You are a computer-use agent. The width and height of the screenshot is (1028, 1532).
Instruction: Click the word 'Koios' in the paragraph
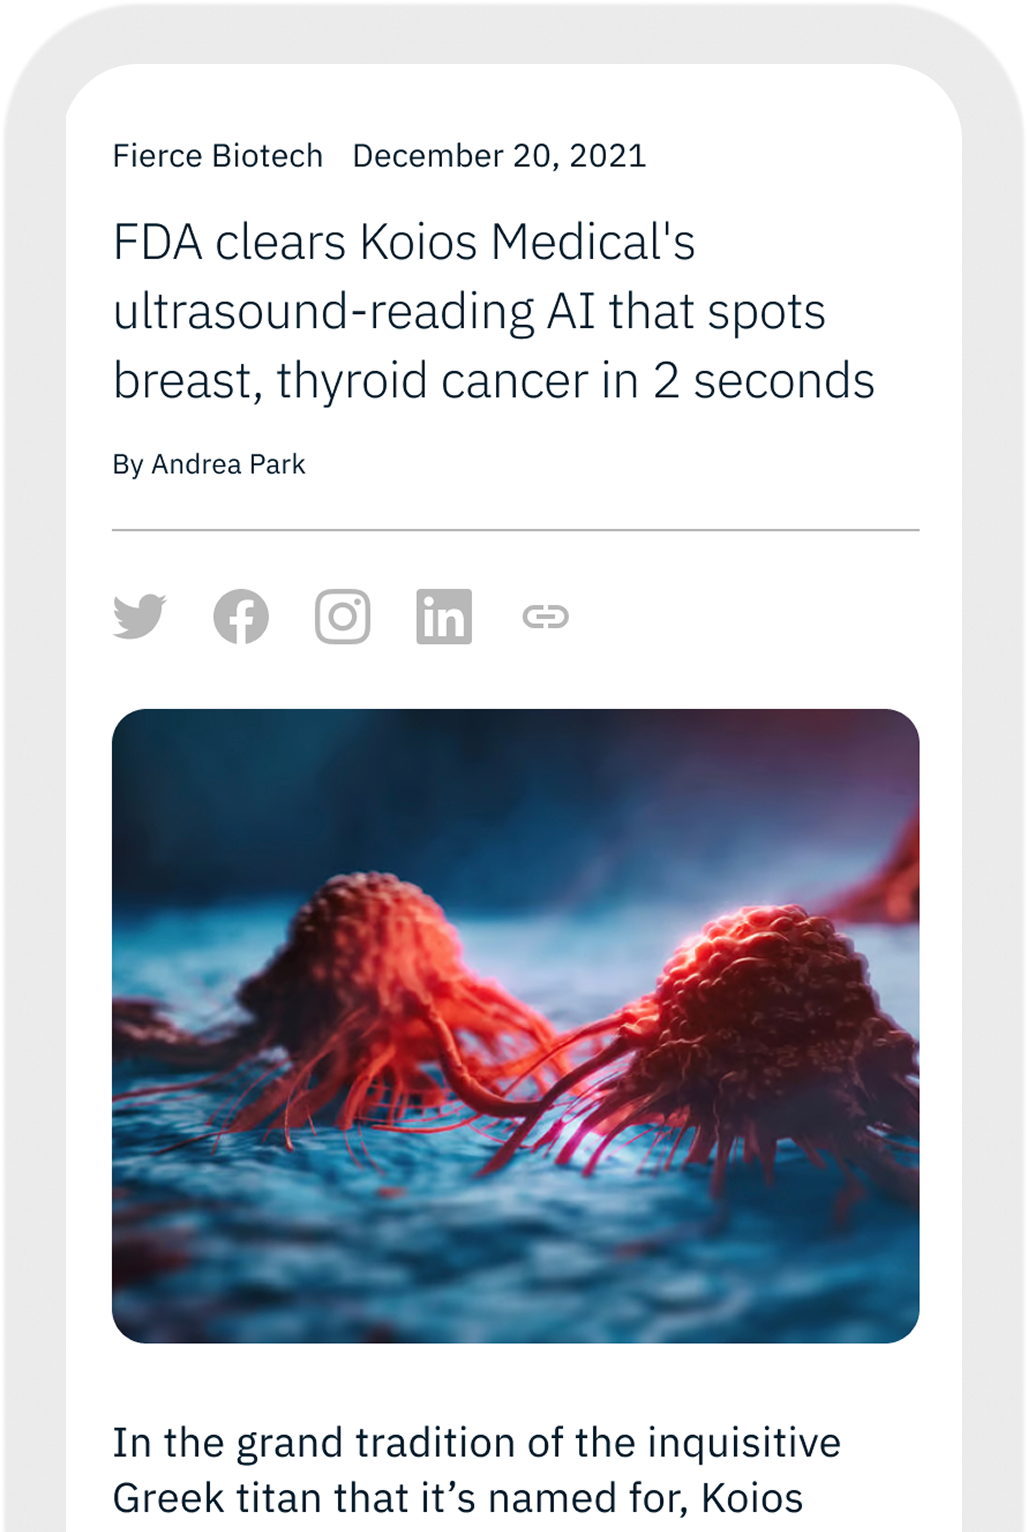click(752, 1498)
